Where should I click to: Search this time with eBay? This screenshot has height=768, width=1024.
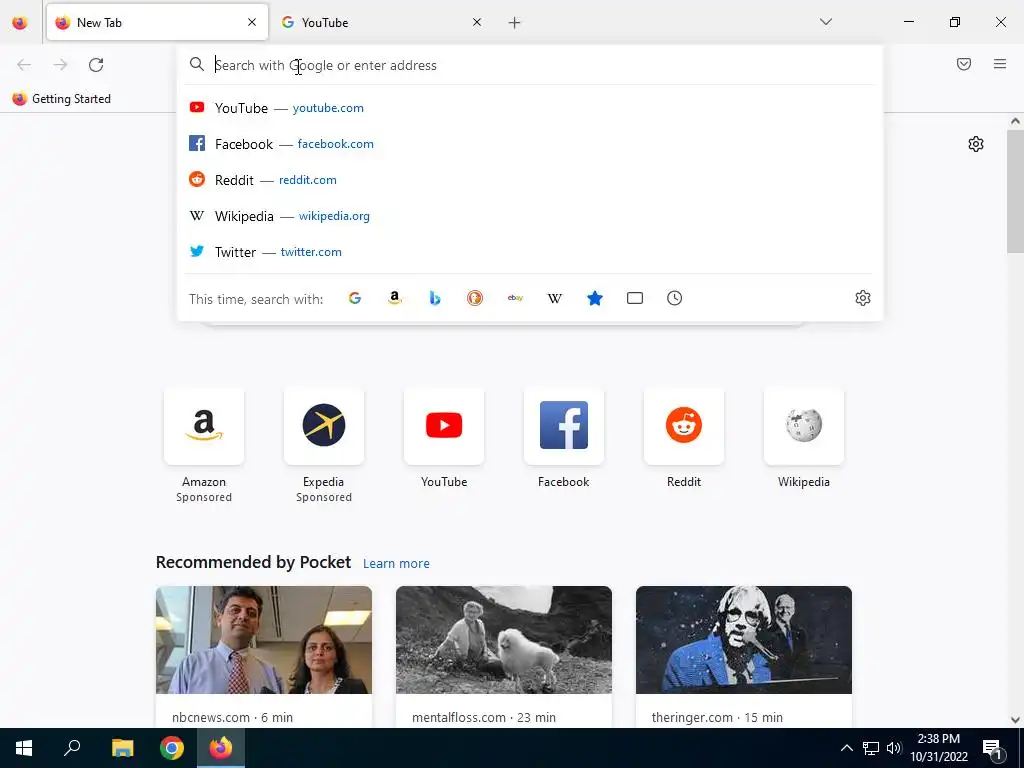click(x=515, y=298)
